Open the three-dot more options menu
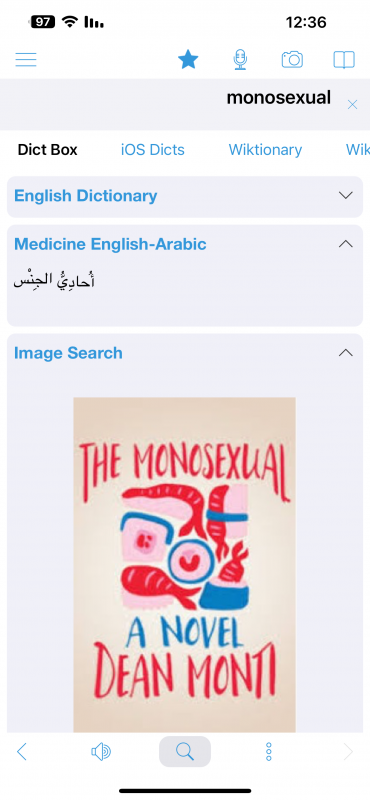370x800 pixels. coord(268,752)
